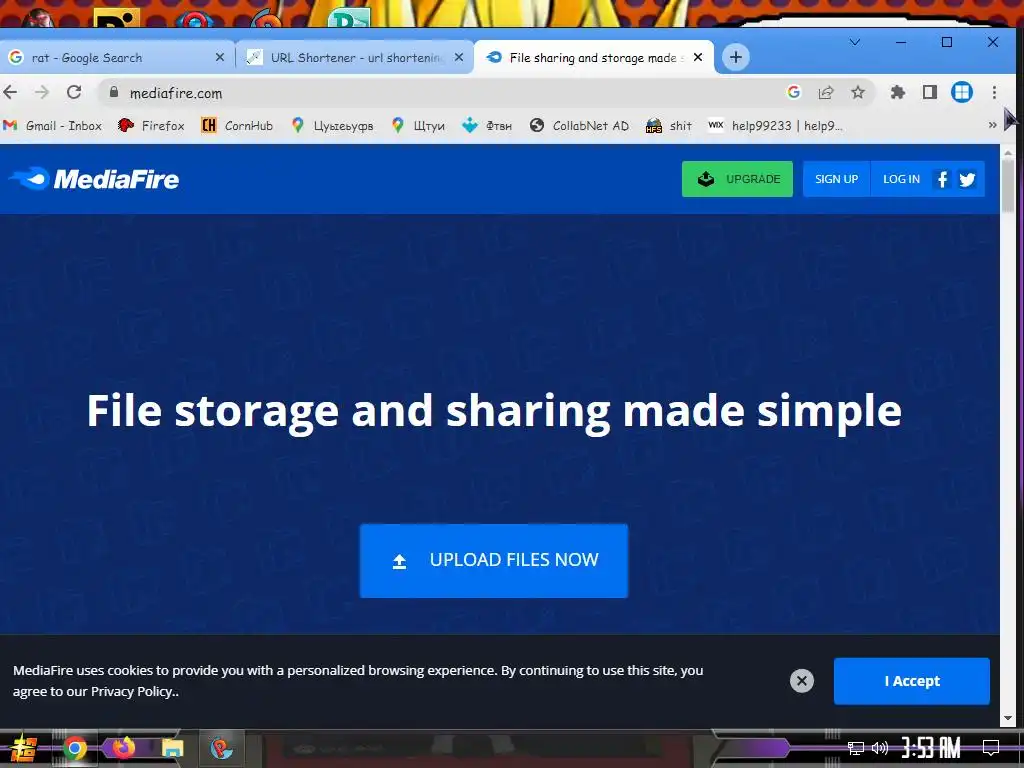Open the CollabNet AD bookmark
The height and width of the screenshot is (768, 1024).
pyautogui.click(x=579, y=125)
